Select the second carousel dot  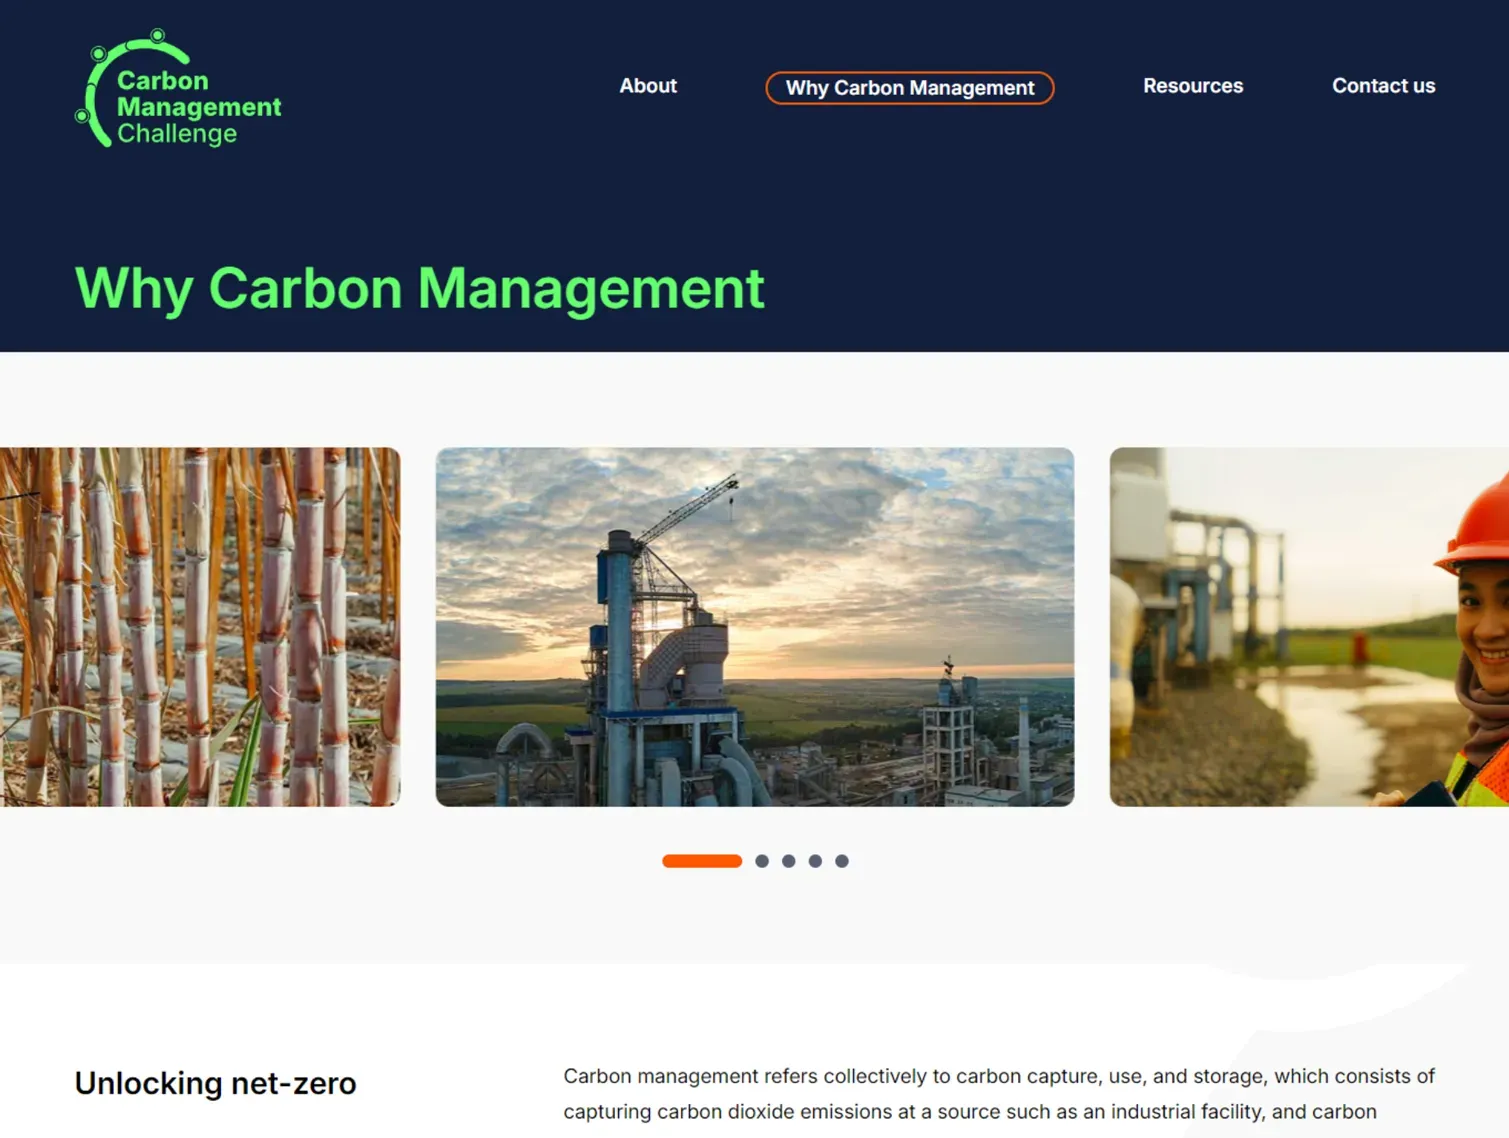761,860
